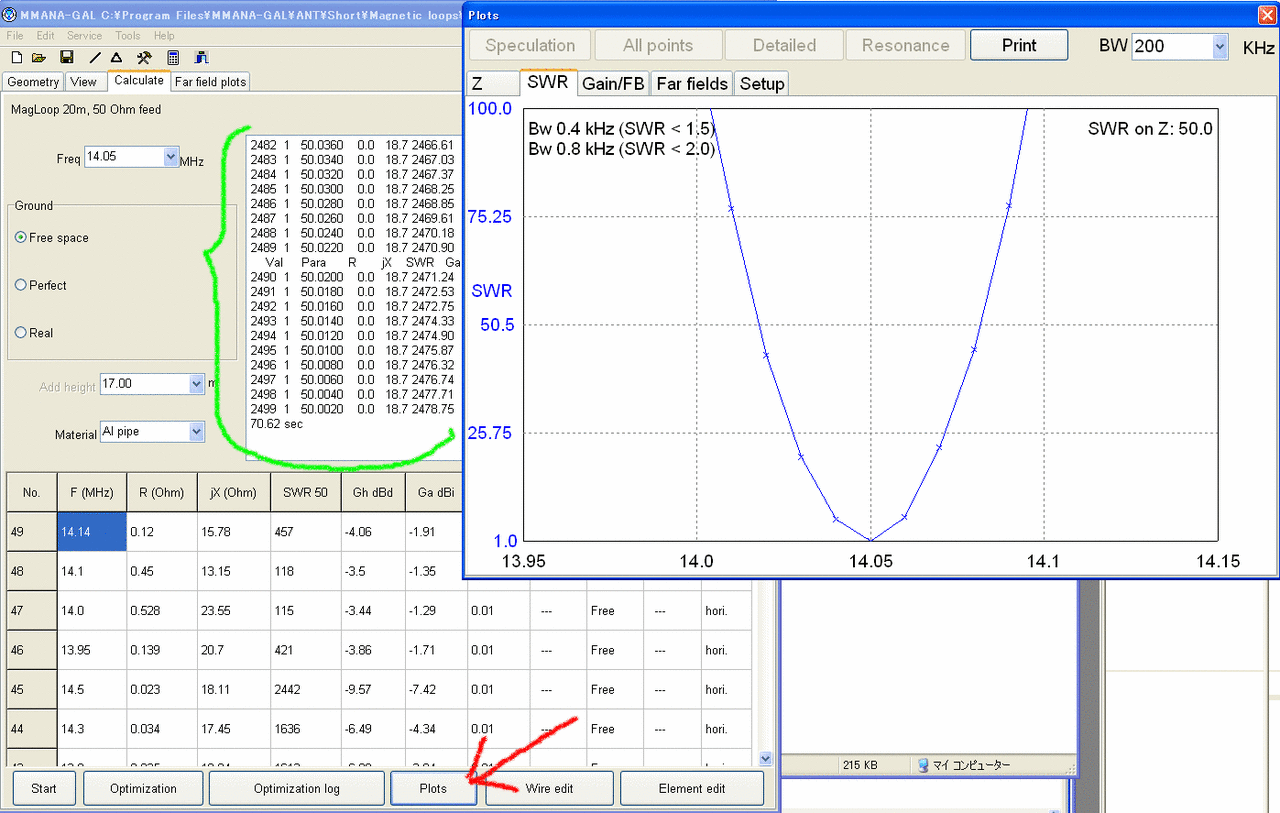
Task: Open the Setup tab in Plots
Action: [x=762, y=84]
